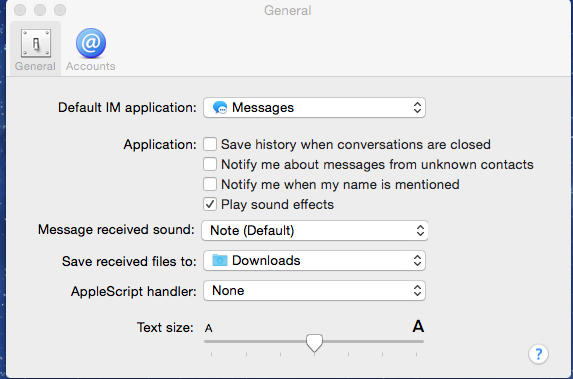Select the General switch icon
This screenshot has width=573, height=379.
click(x=35, y=43)
